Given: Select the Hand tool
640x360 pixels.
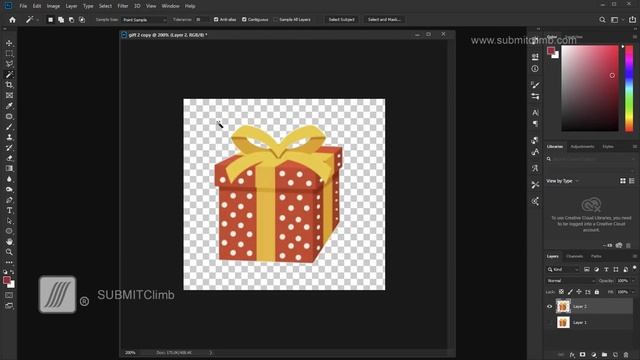Looking at the screenshot, I should 9,242.
